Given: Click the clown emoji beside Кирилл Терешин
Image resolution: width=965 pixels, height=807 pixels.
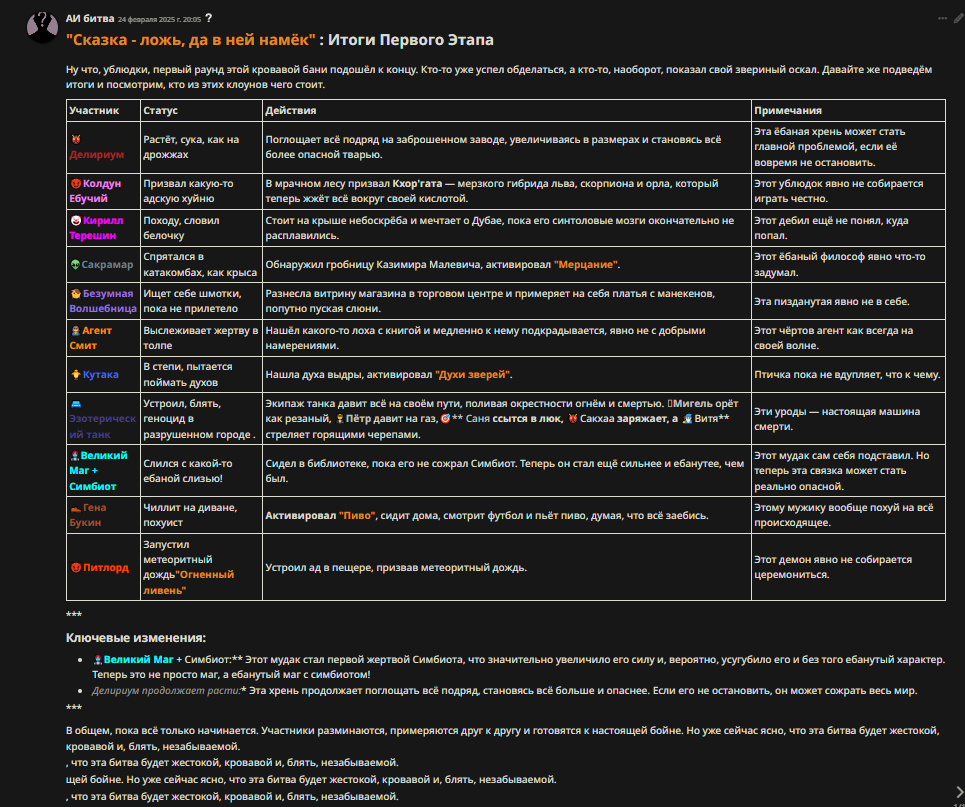Looking at the screenshot, I should click(x=76, y=220).
